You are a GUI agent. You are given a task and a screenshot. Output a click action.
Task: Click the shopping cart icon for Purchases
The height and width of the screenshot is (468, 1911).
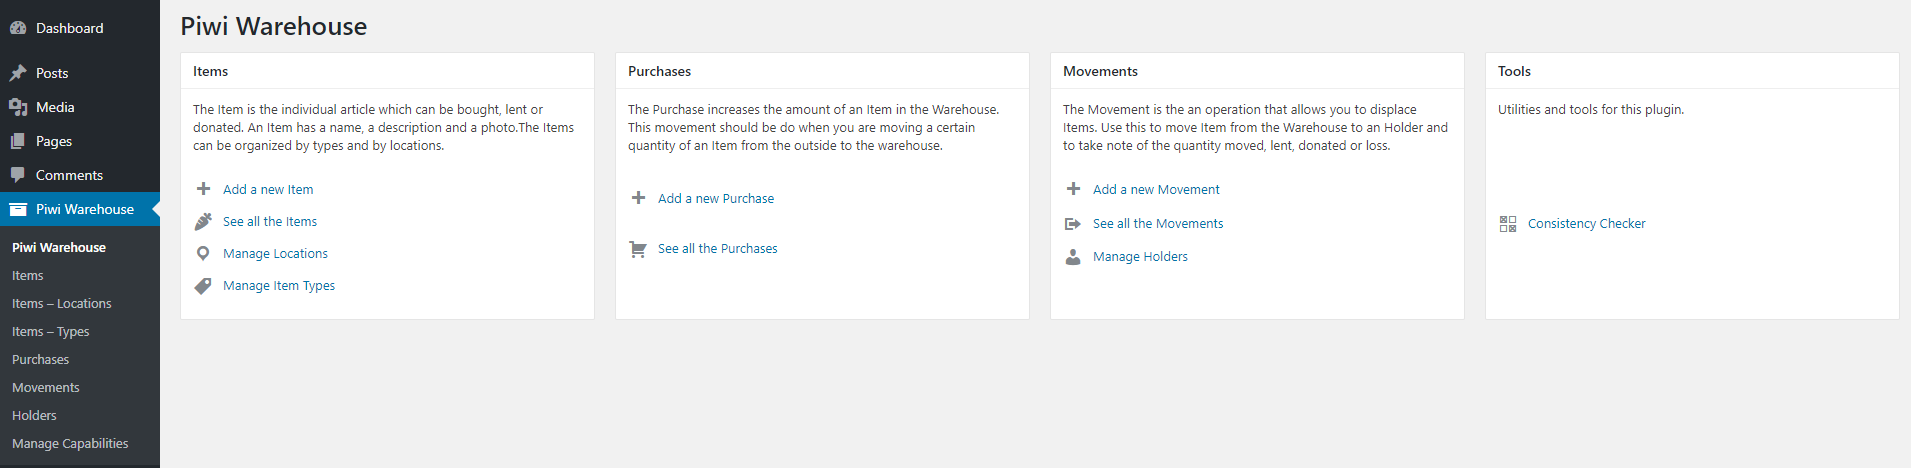(x=638, y=249)
